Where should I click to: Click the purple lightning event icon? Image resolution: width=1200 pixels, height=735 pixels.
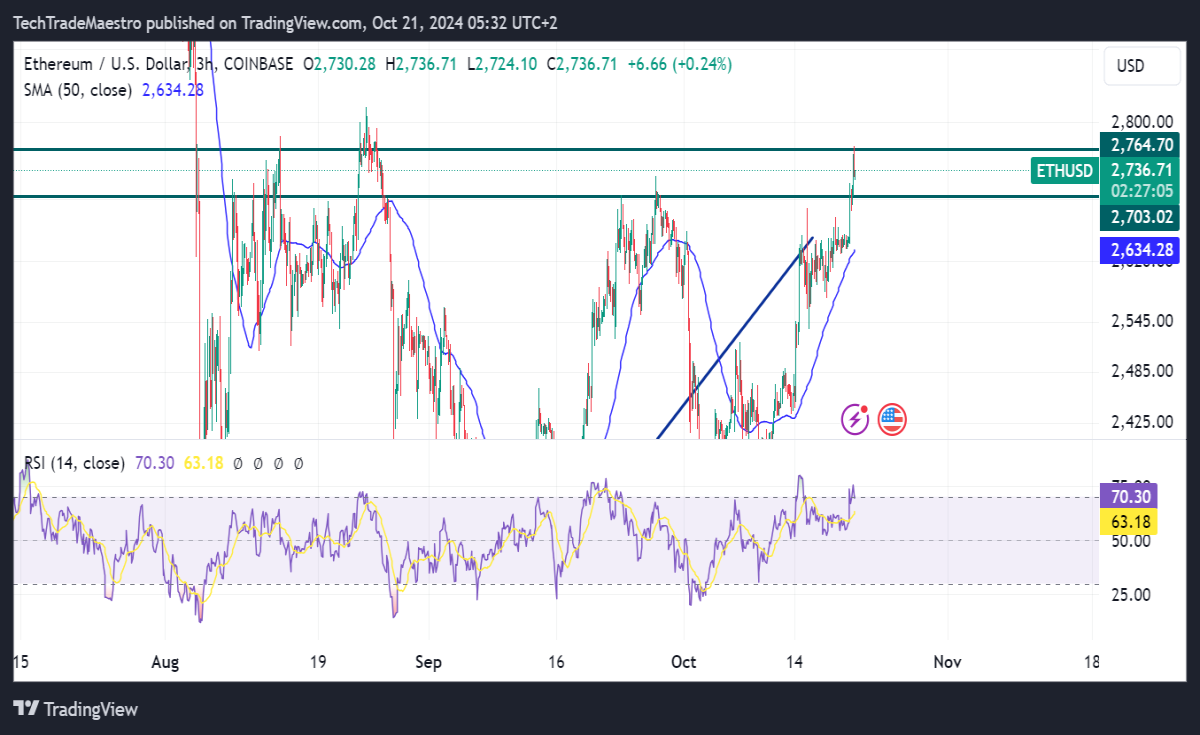click(855, 419)
